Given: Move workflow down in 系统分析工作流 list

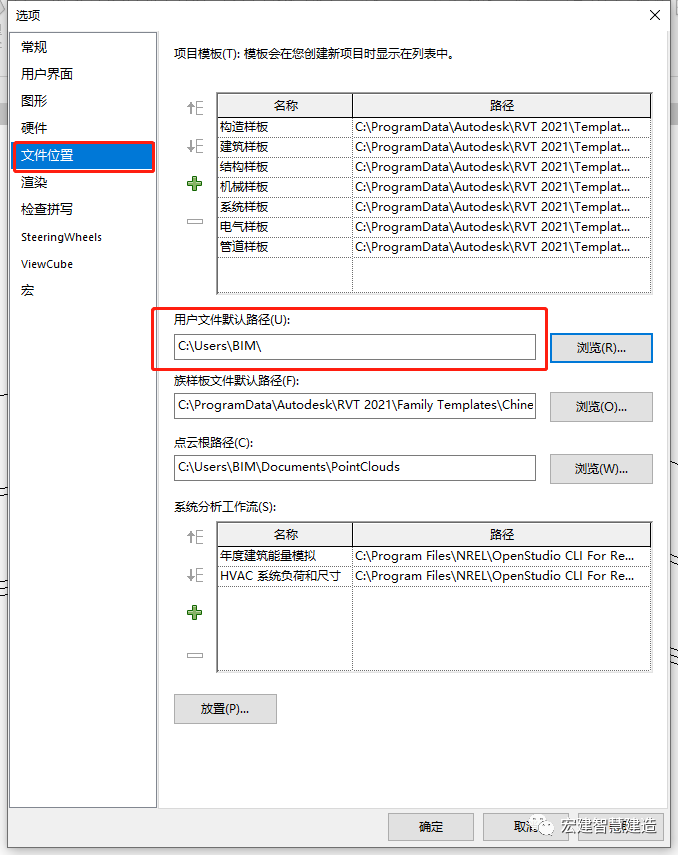Looking at the screenshot, I should [195, 575].
